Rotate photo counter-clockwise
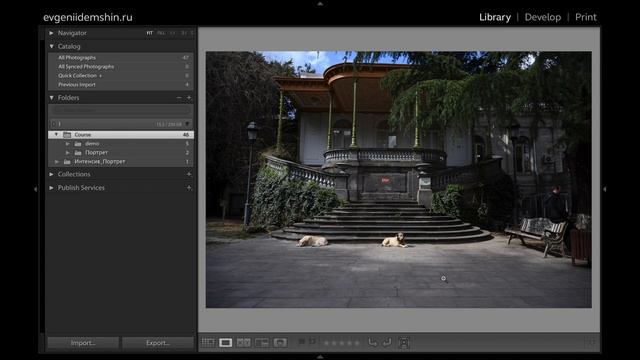Image resolution: width=640 pixels, height=360 pixels. pos(373,342)
